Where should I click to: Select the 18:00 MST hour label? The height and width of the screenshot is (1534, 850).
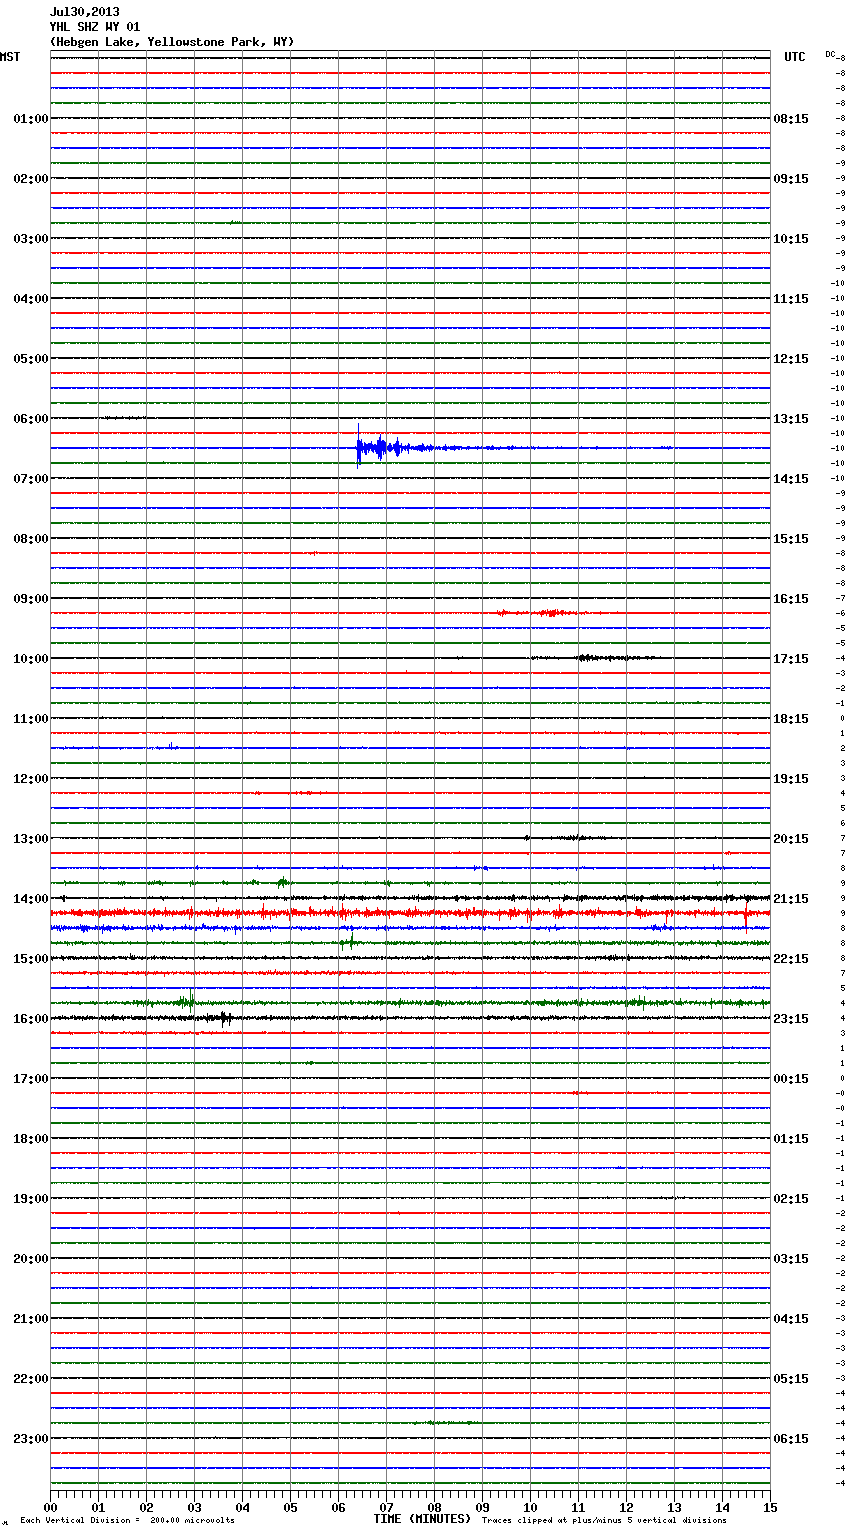(31, 1139)
